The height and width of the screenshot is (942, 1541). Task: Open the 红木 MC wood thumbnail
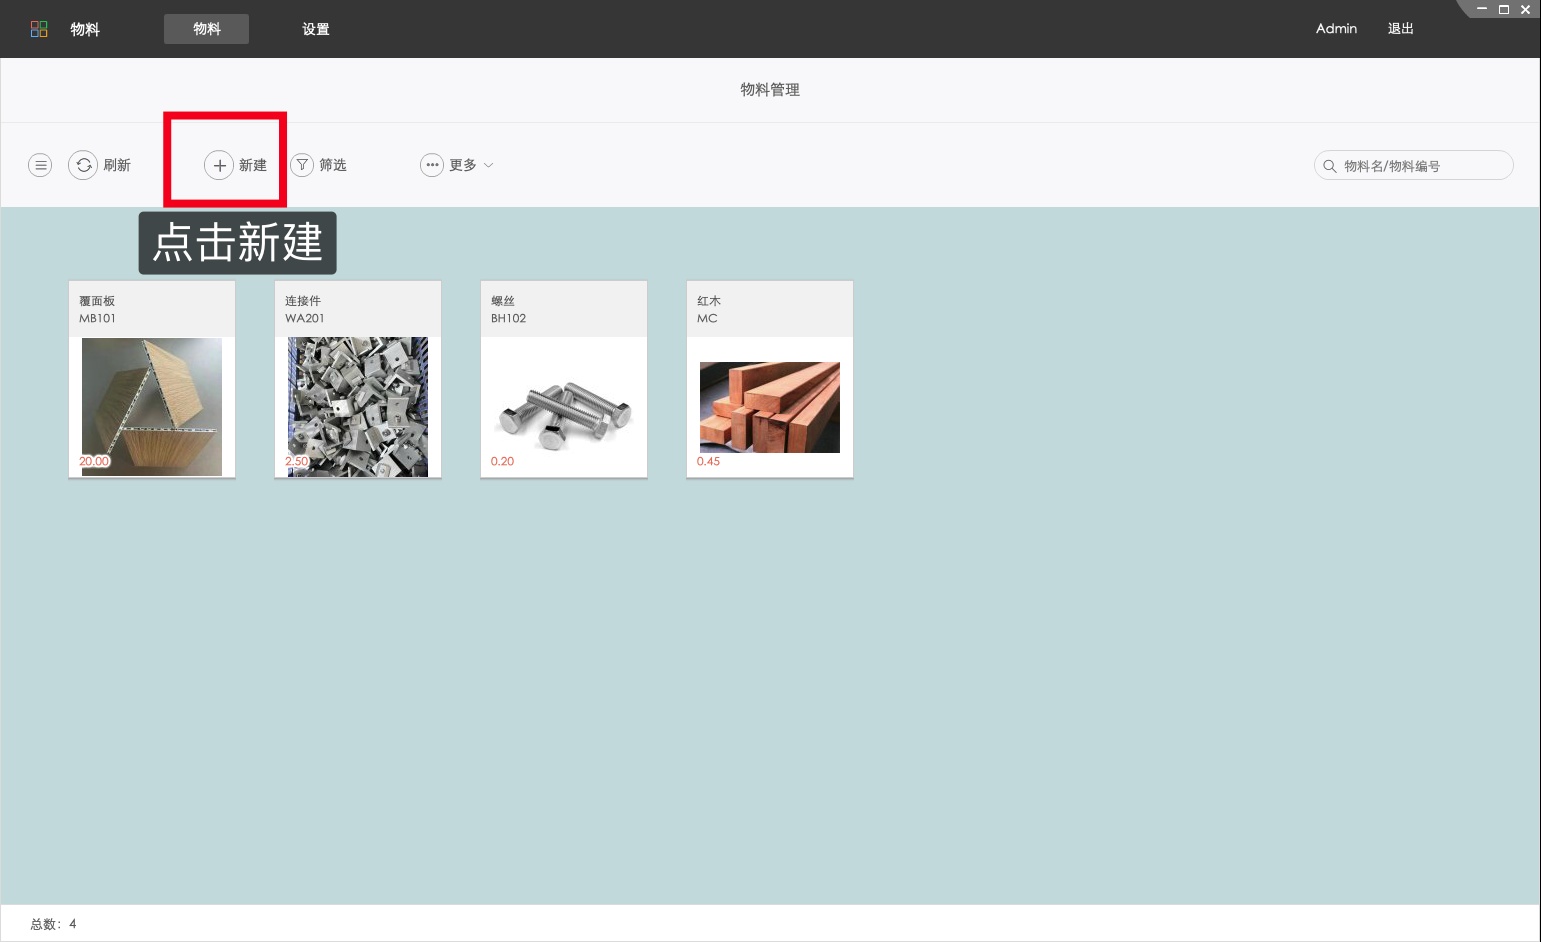tap(770, 407)
